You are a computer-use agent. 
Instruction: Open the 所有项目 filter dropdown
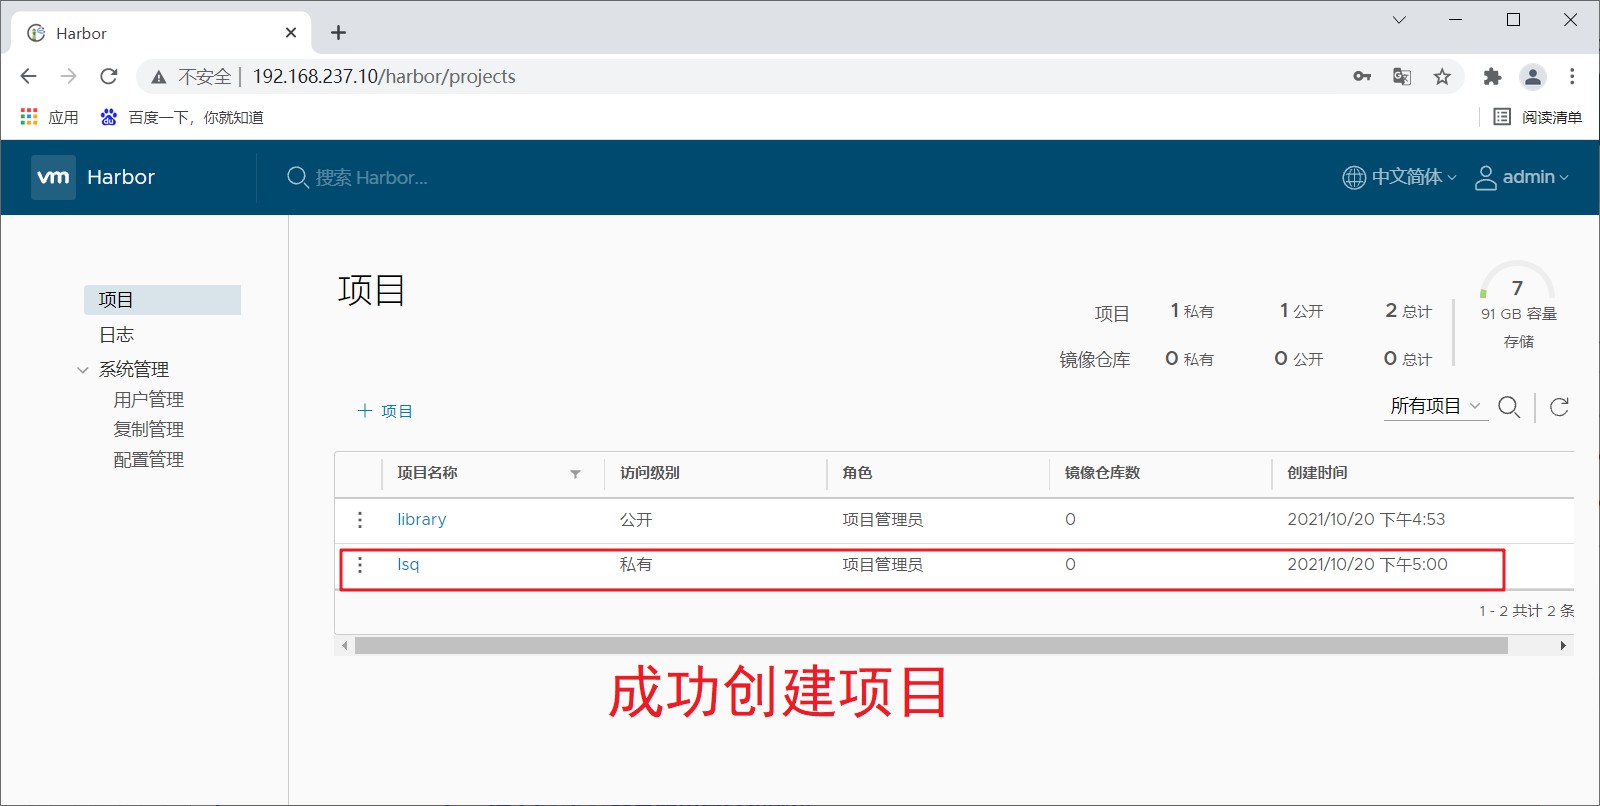click(1436, 406)
